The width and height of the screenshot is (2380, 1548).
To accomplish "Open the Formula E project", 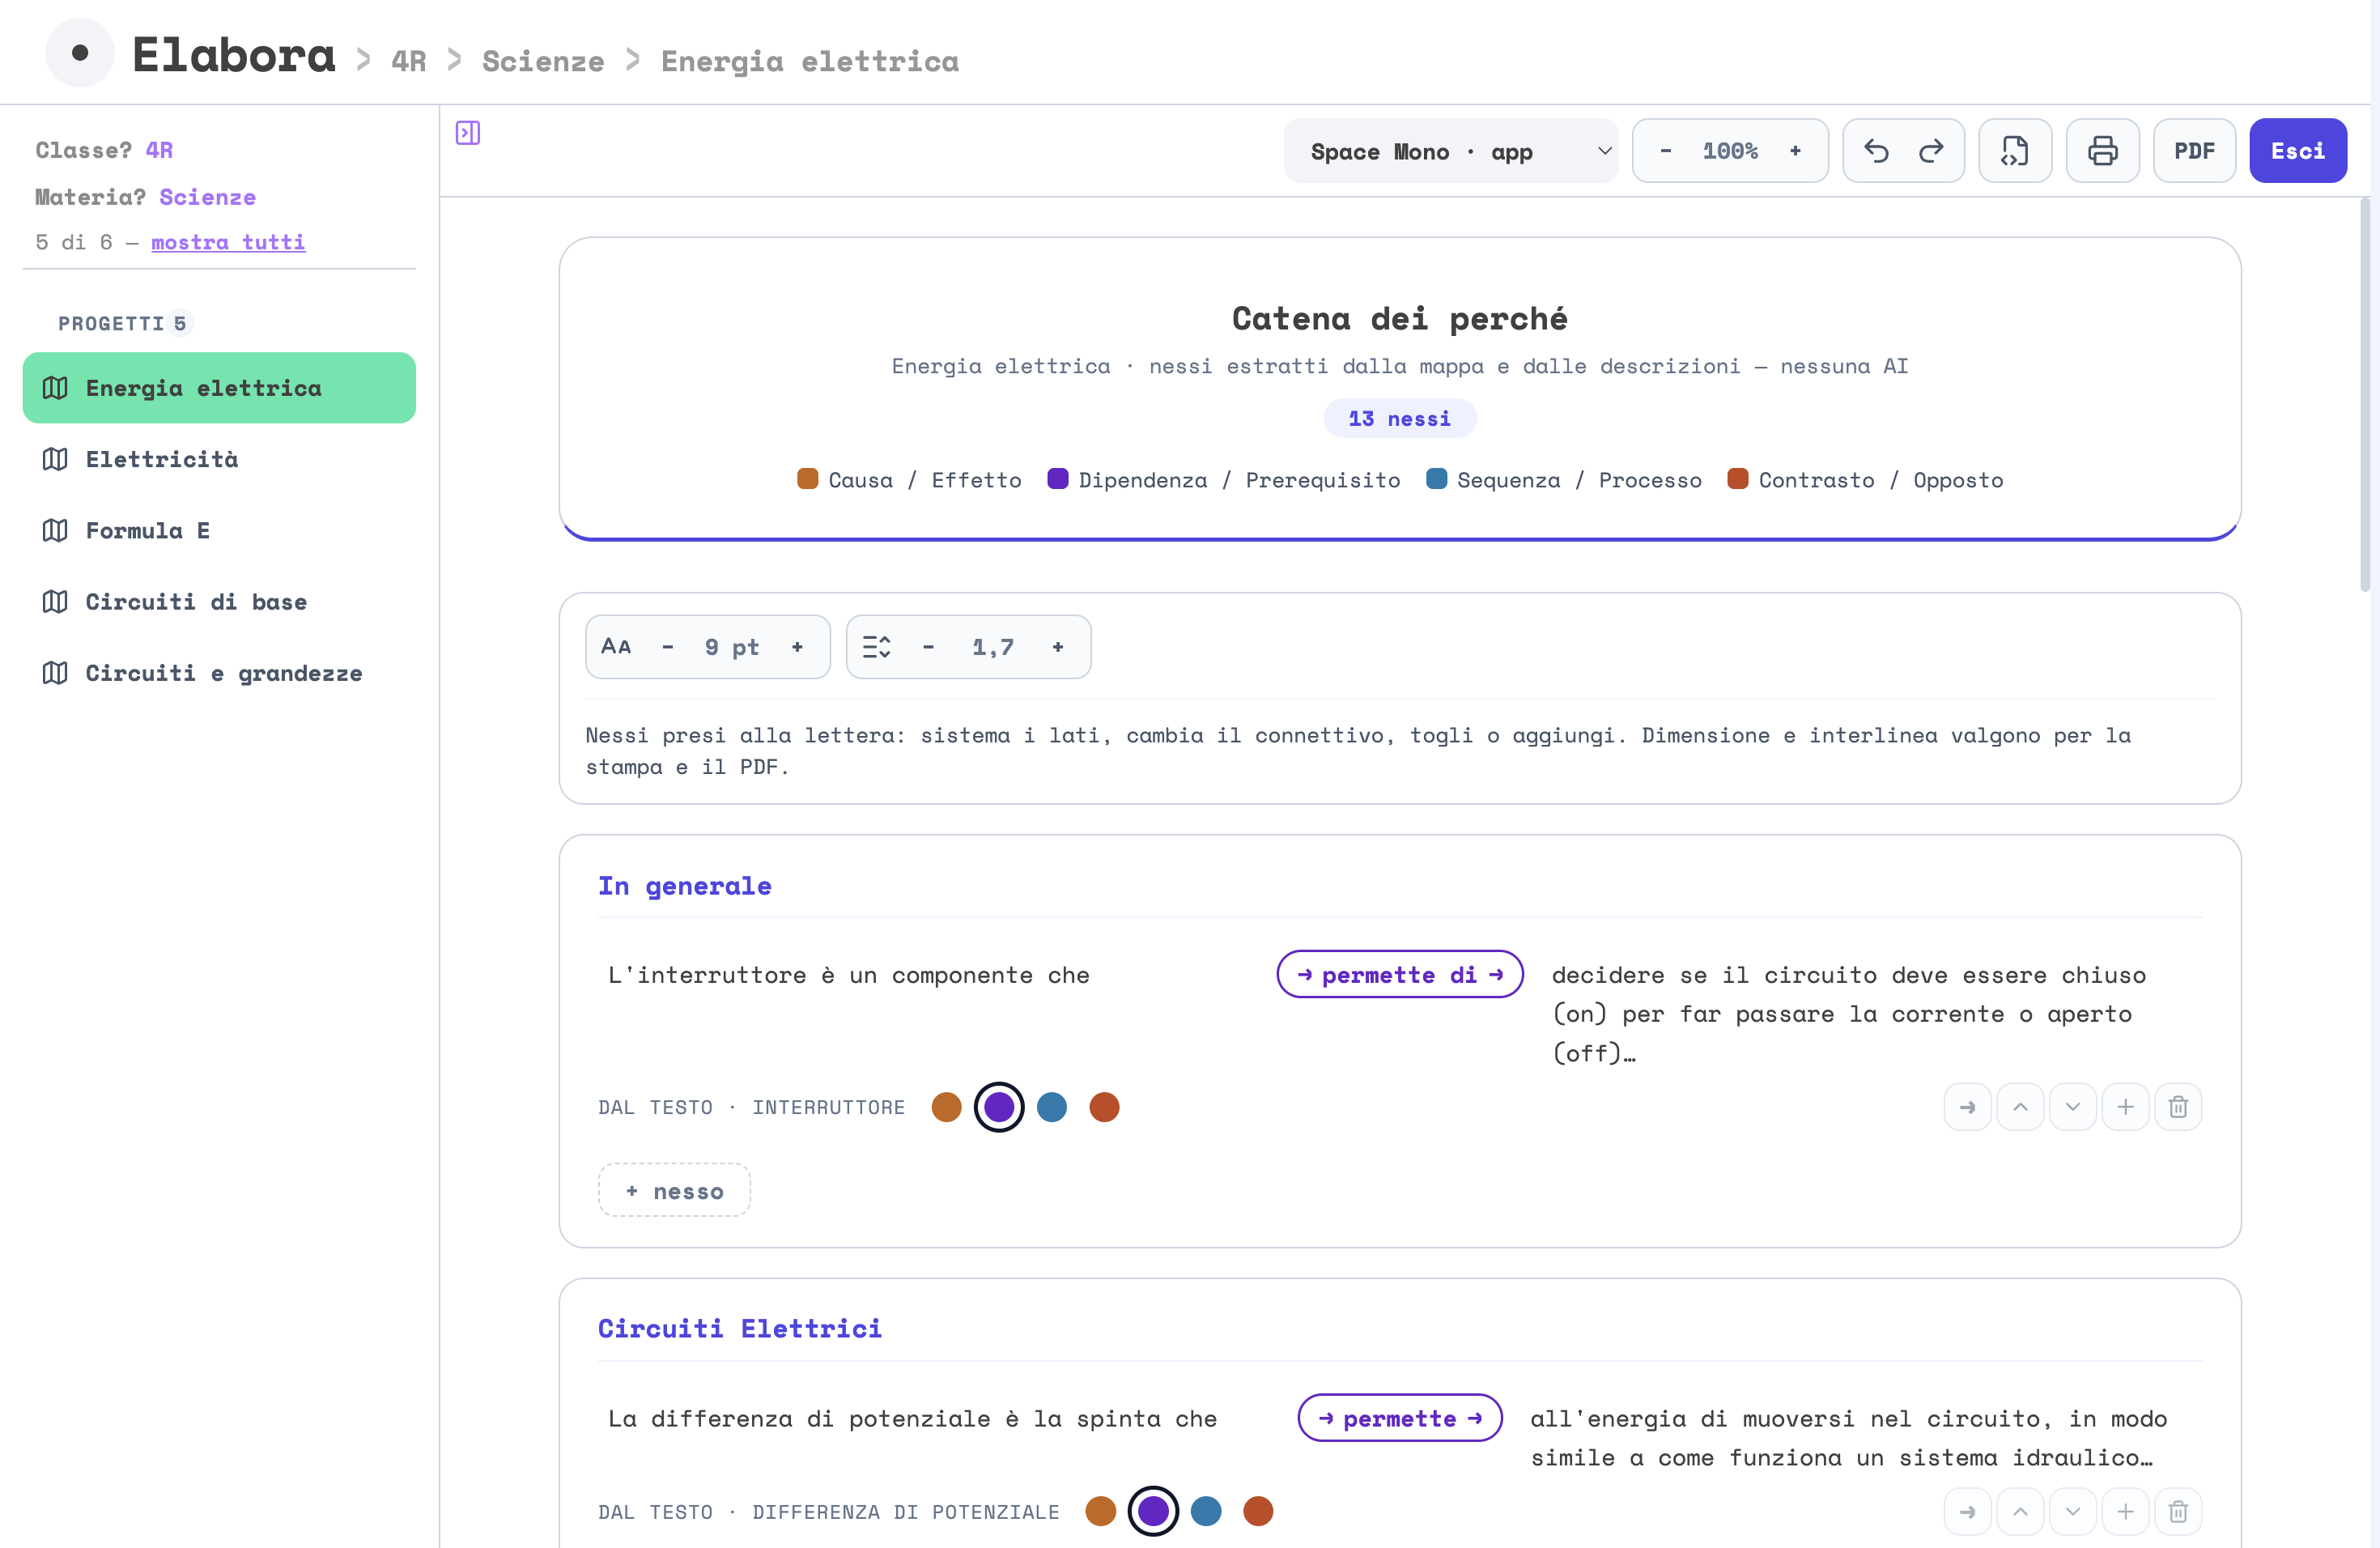I will pos(219,530).
